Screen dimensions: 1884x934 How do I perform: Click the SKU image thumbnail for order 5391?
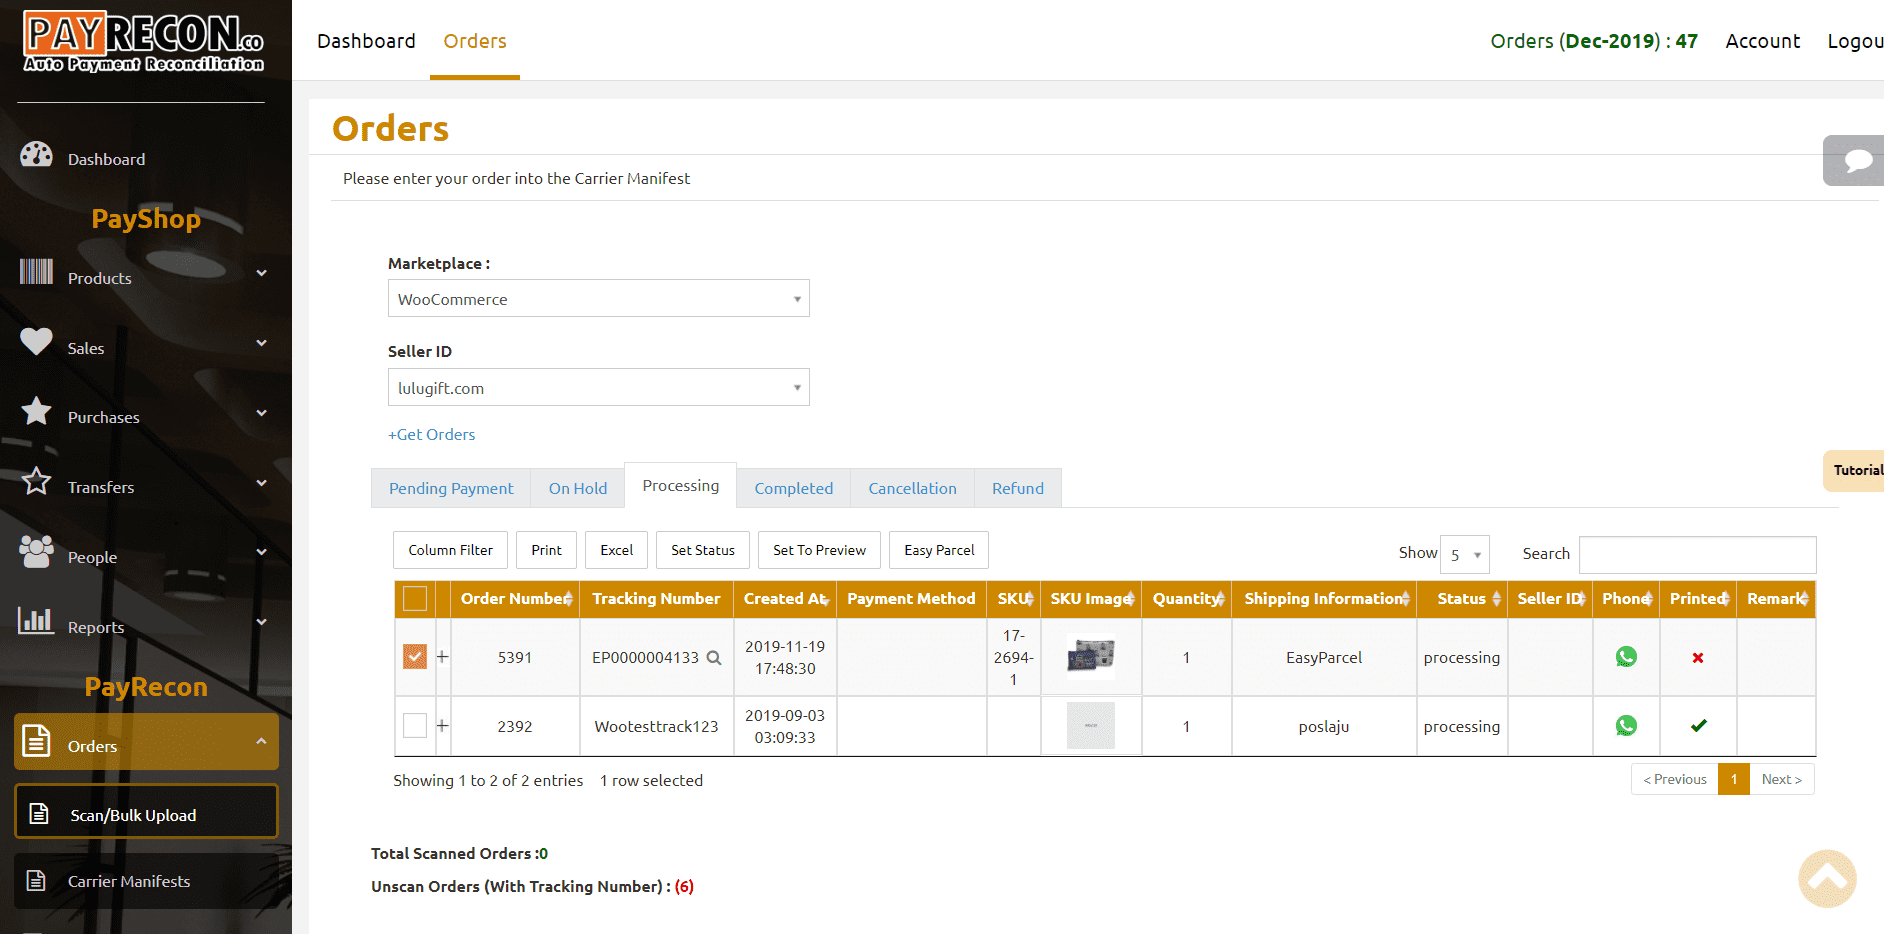coord(1091,657)
